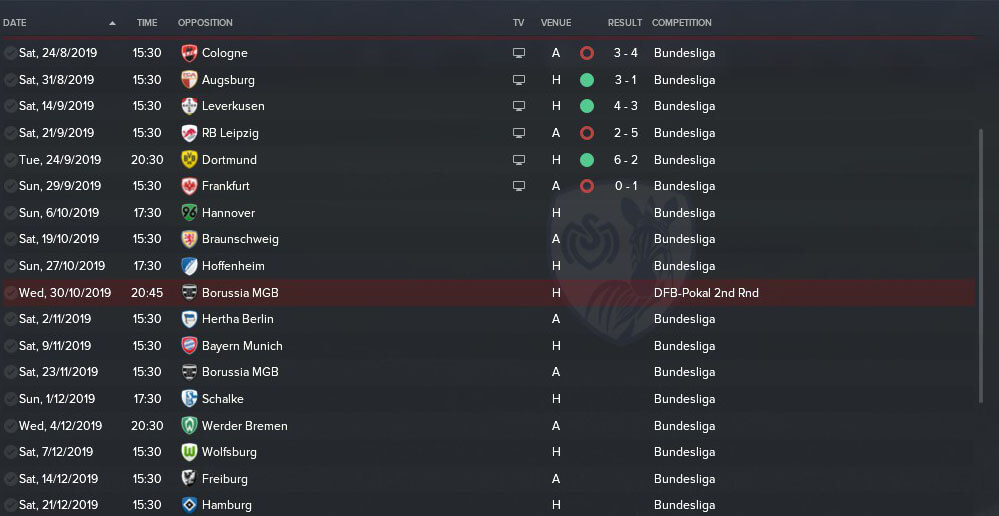Open the 6 - 2 Dortmund match result
The width and height of the screenshot is (999, 516).
(x=626, y=160)
